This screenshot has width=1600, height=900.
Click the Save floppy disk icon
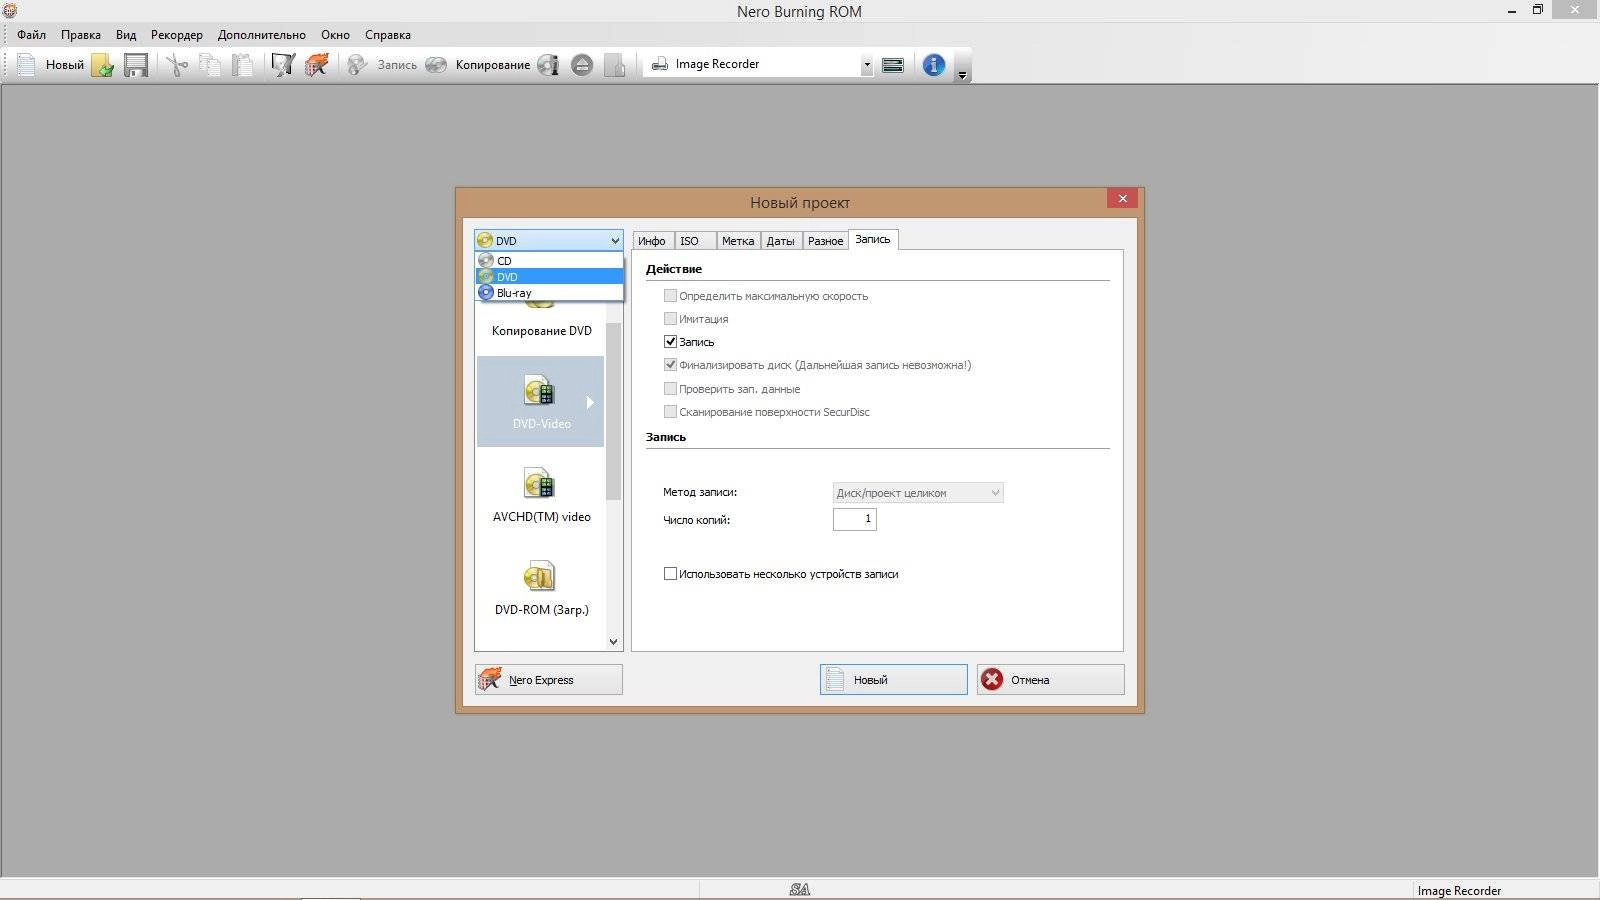136,65
